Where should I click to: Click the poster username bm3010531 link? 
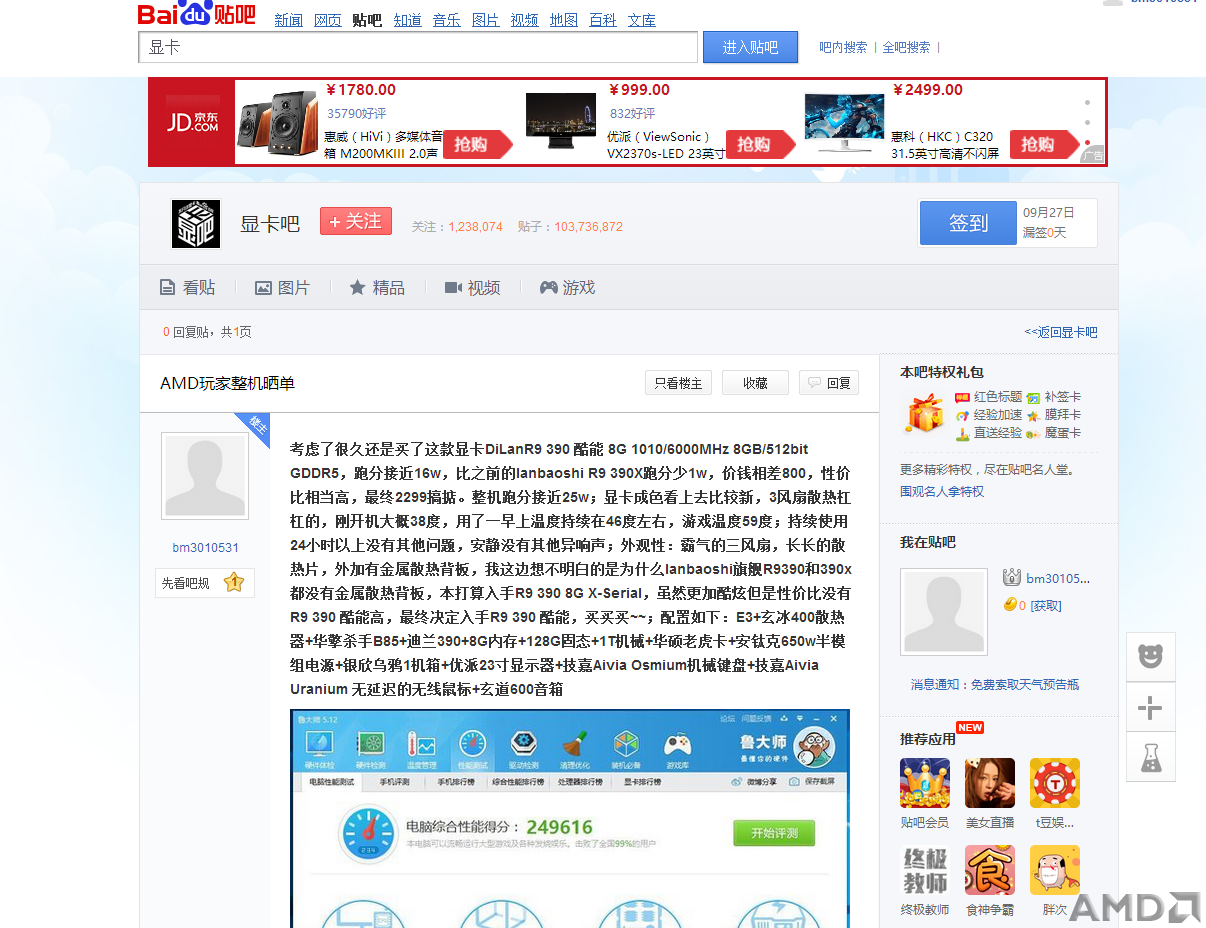[205, 547]
